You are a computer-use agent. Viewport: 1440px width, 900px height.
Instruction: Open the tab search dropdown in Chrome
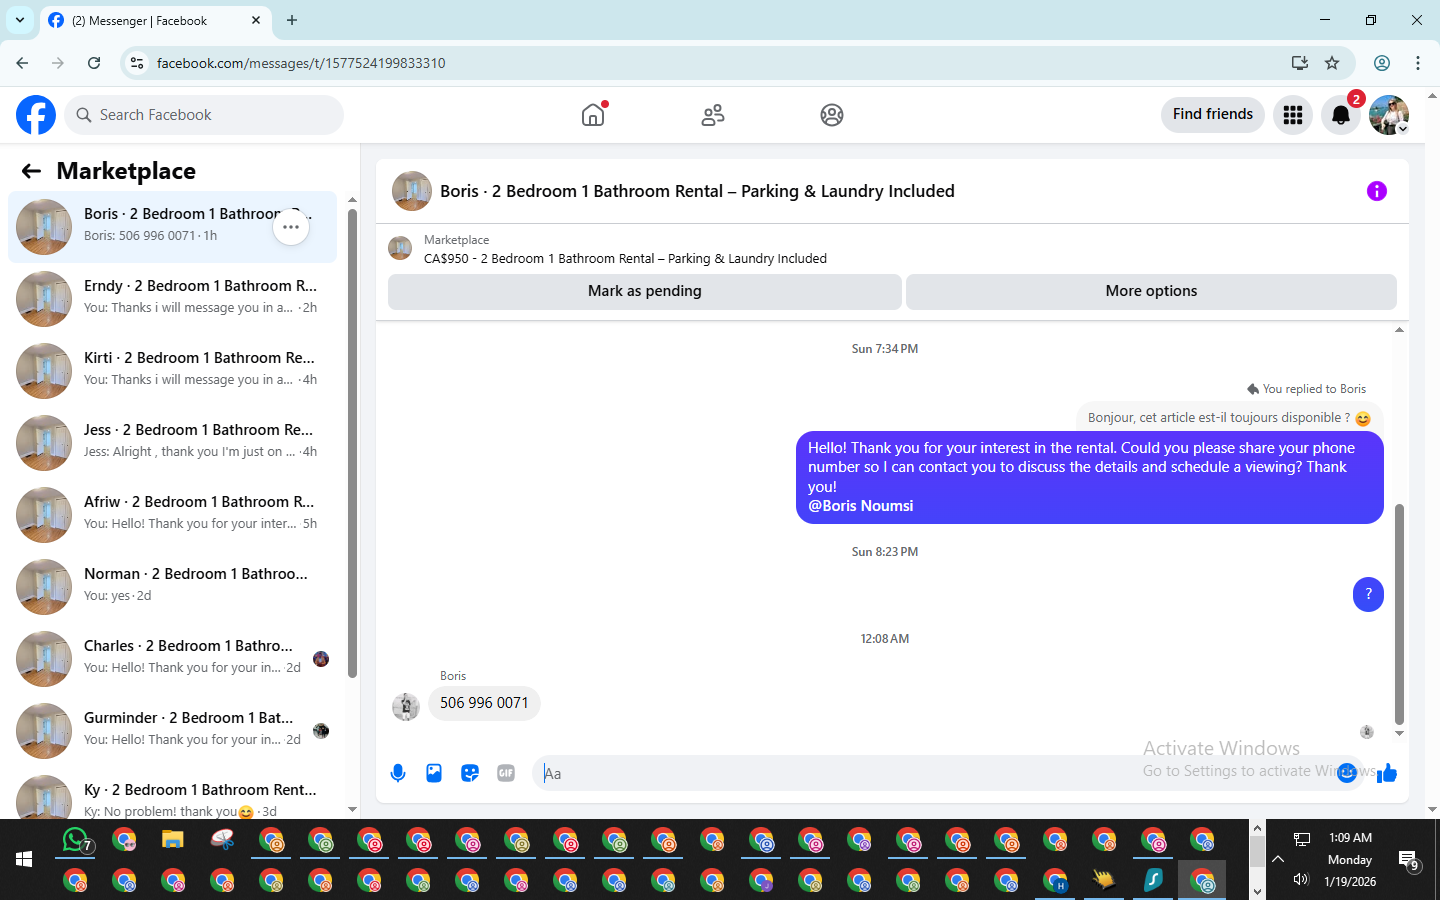[x=20, y=20]
